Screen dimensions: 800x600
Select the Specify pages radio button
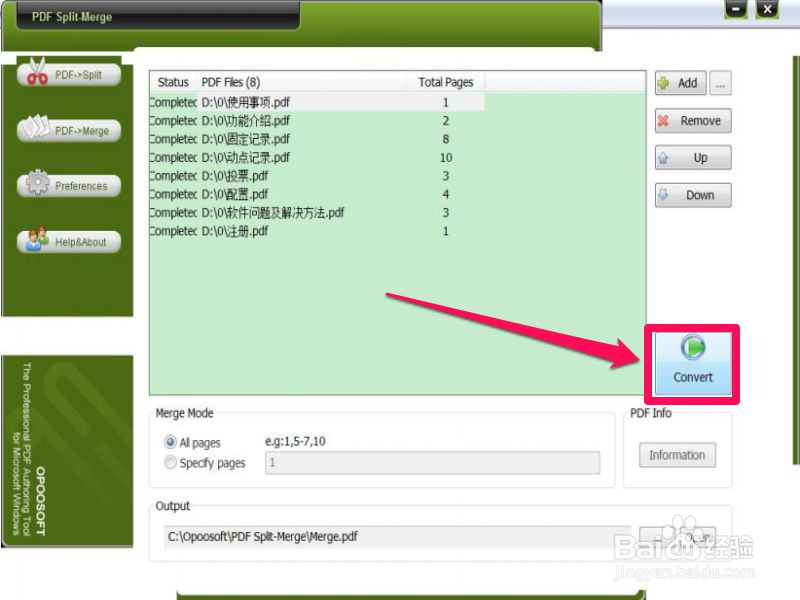coord(170,462)
